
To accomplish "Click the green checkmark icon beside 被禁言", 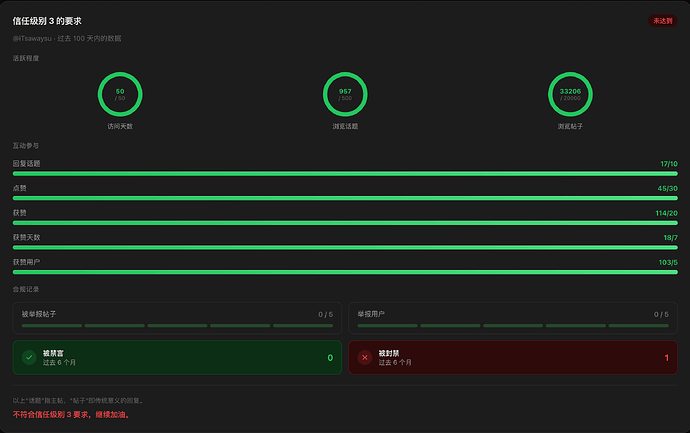I will click(x=29, y=357).
